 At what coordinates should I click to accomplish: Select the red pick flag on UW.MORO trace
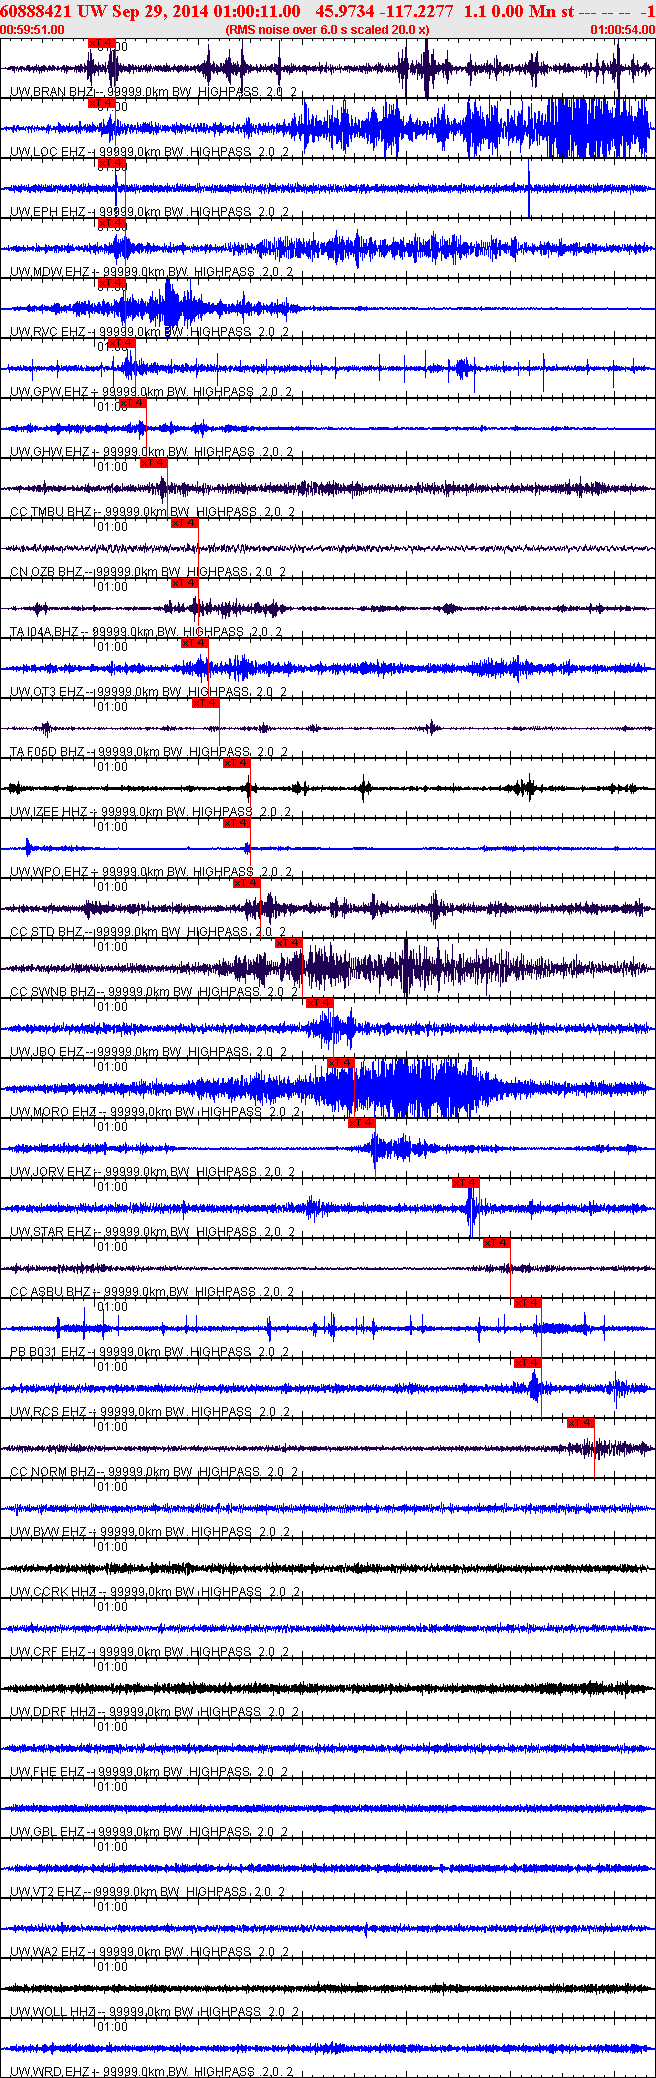pyautogui.click(x=341, y=1063)
